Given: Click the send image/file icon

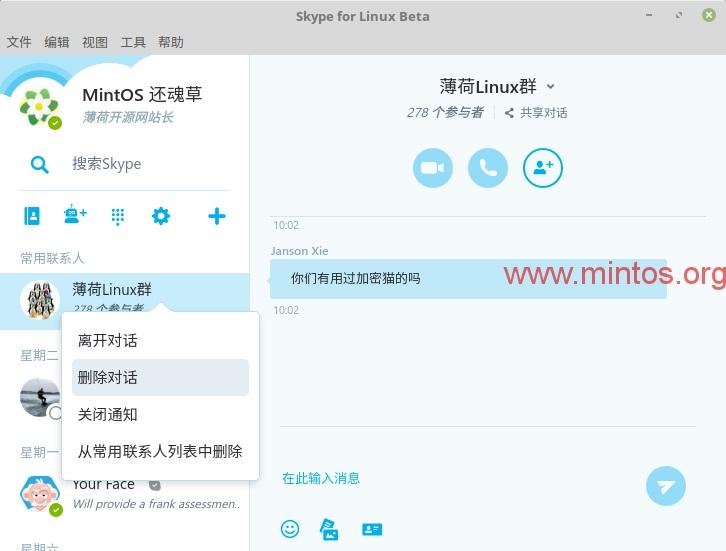Looking at the screenshot, I should coord(329,529).
